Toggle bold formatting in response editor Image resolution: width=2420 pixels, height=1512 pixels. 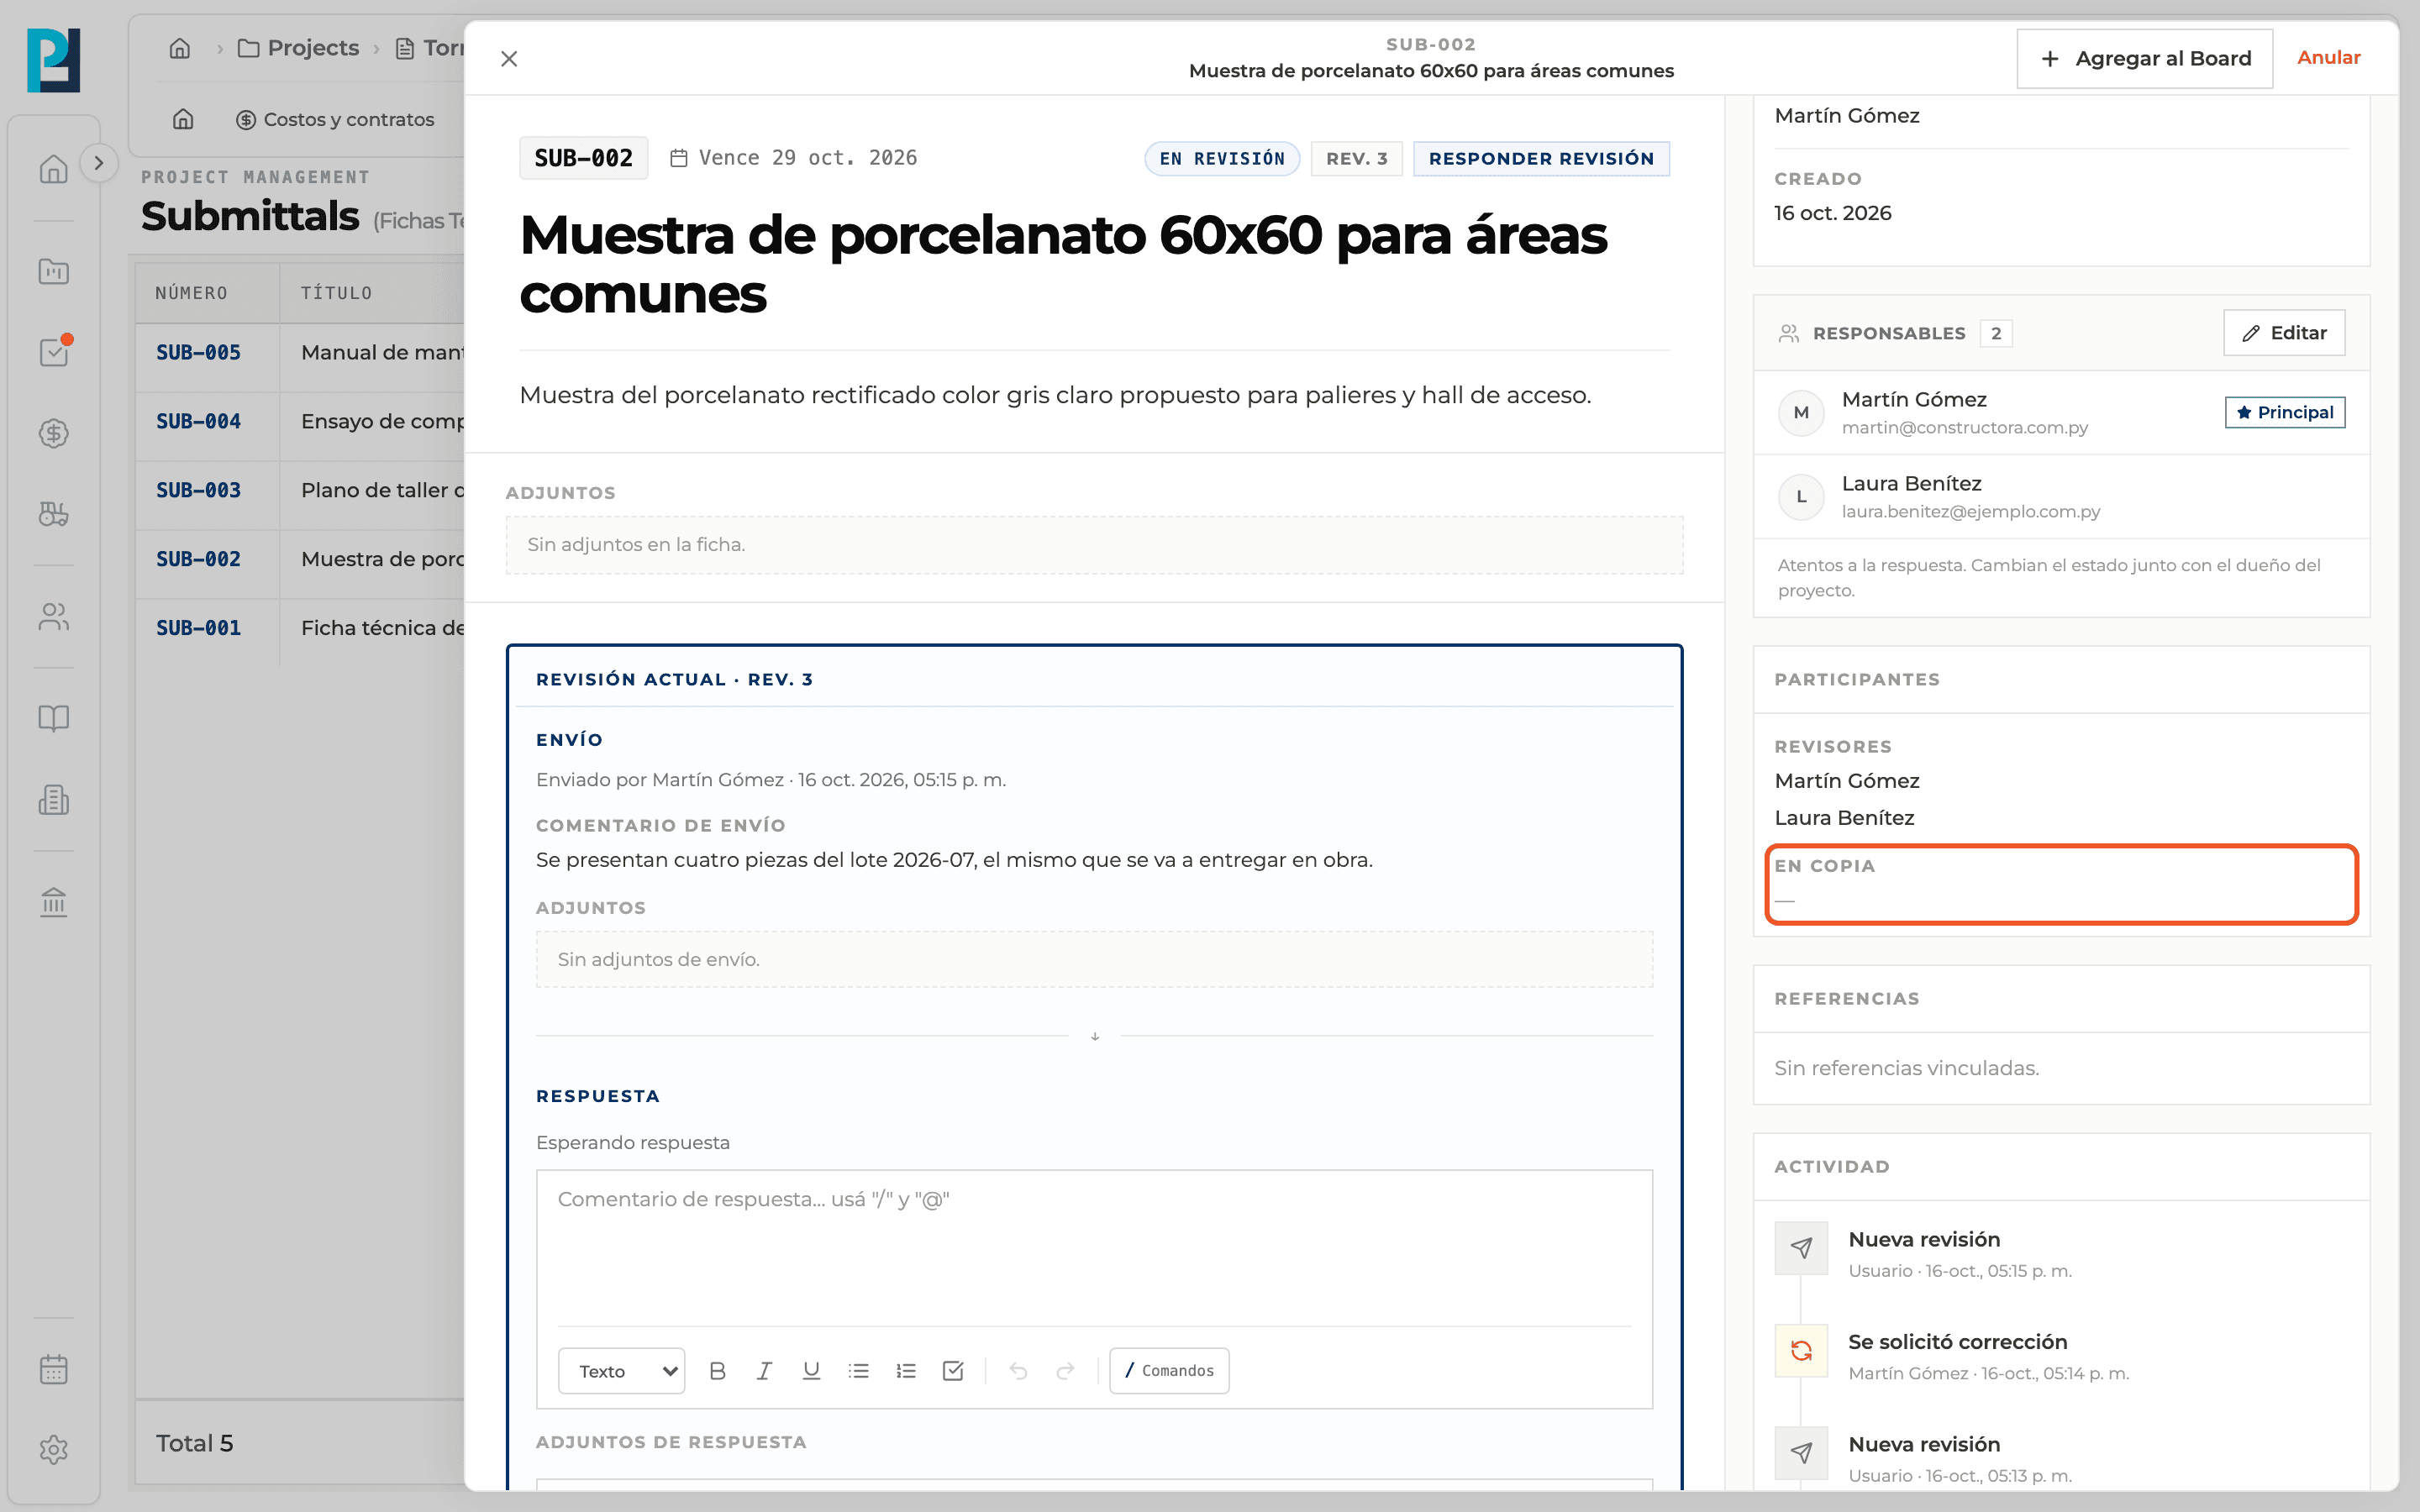717,1371
